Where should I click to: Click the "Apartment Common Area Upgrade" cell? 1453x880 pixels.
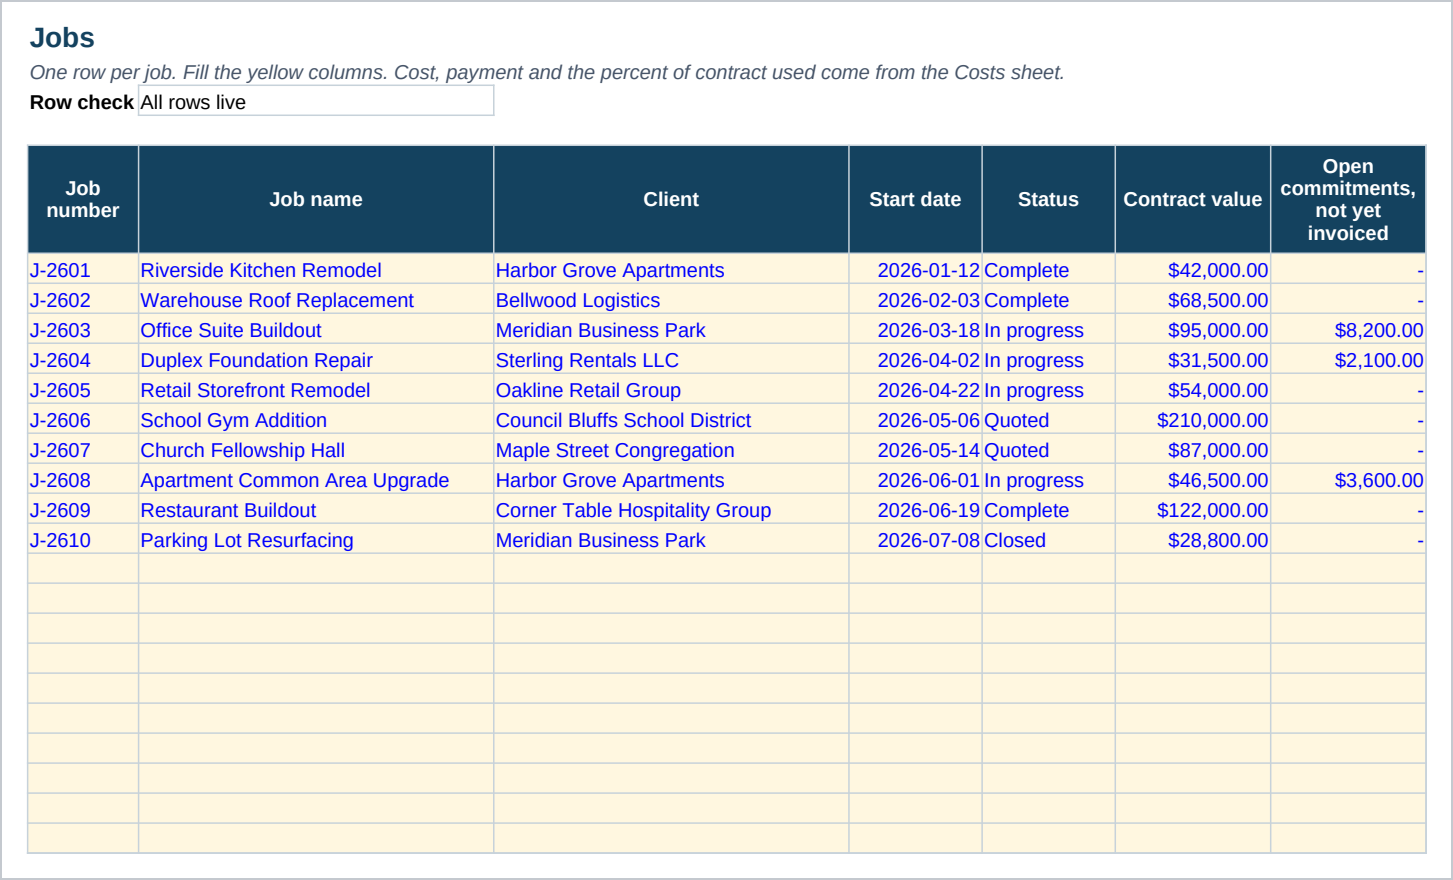316,480
